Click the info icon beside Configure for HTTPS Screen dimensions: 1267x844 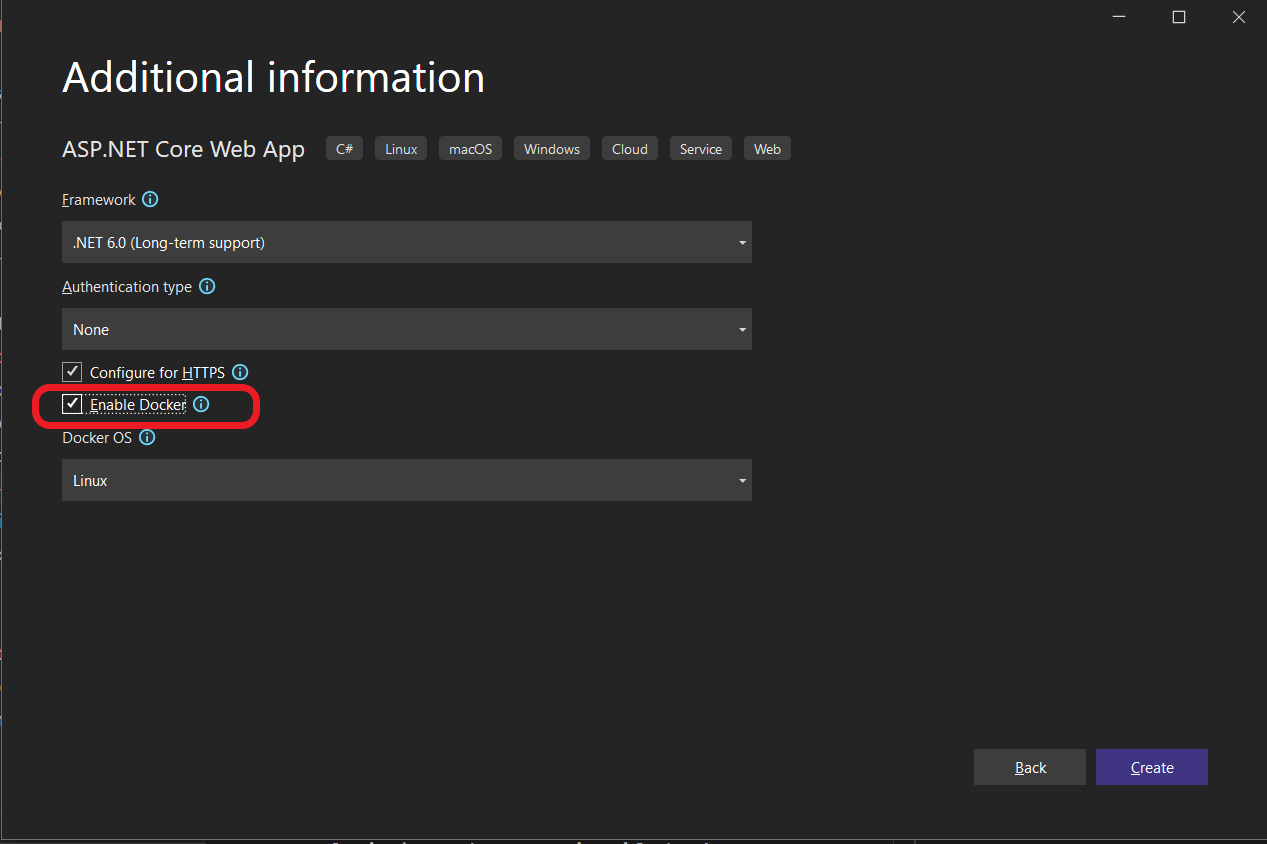[239, 371]
